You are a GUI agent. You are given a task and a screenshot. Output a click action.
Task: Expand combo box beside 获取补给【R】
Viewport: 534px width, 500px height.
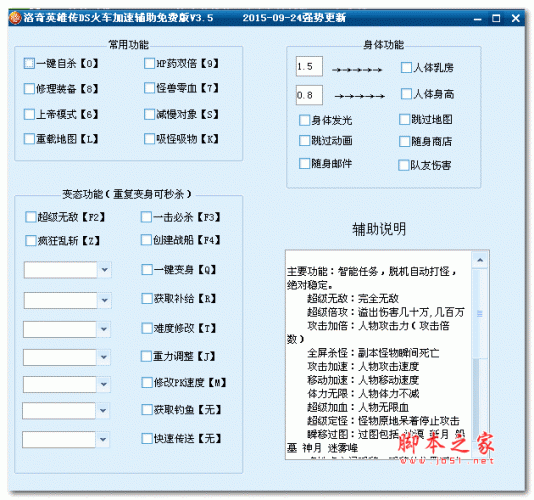(105, 300)
